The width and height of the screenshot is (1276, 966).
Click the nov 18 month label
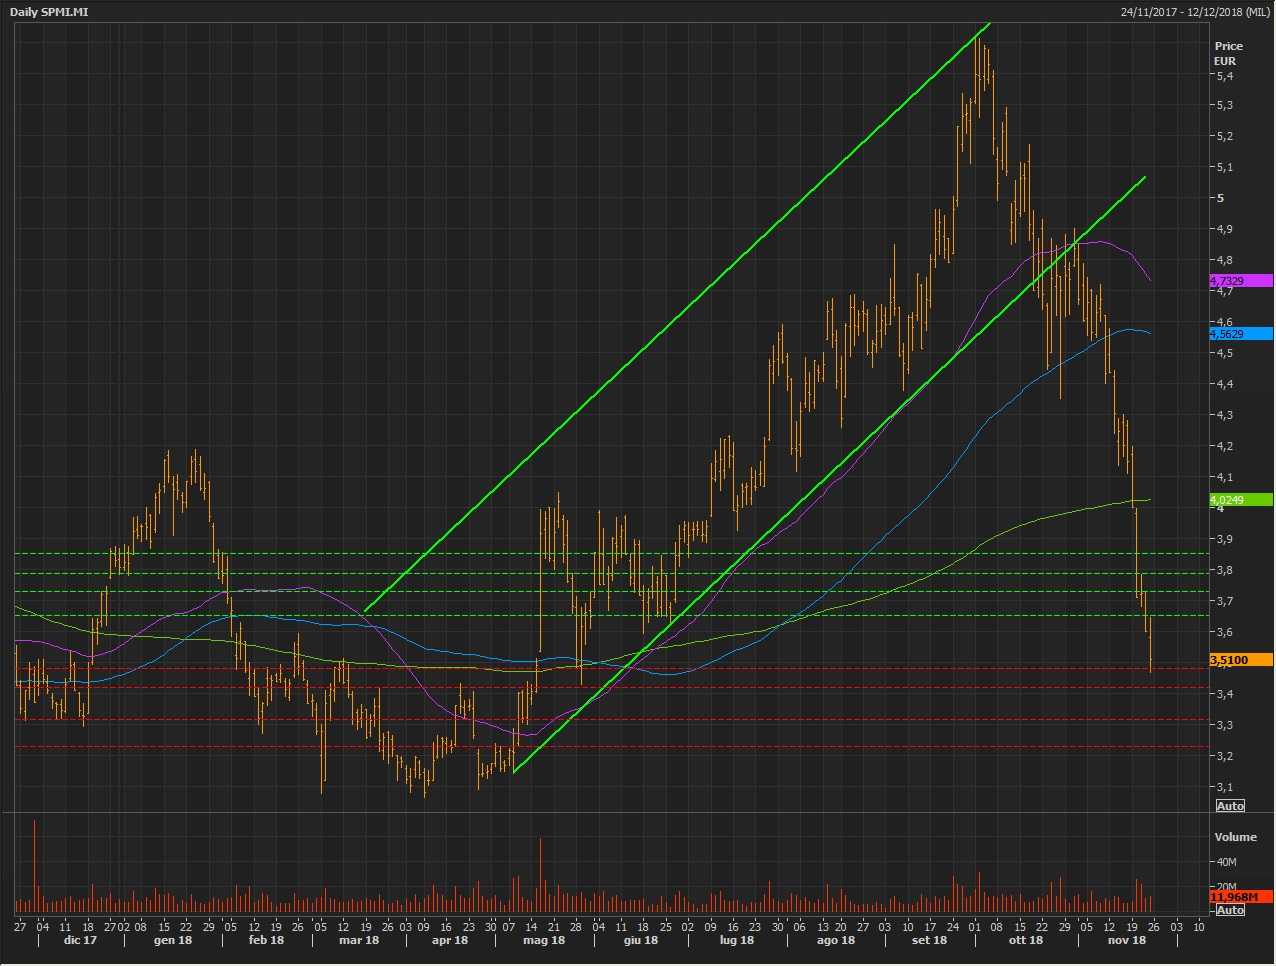[x=1126, y=940]
